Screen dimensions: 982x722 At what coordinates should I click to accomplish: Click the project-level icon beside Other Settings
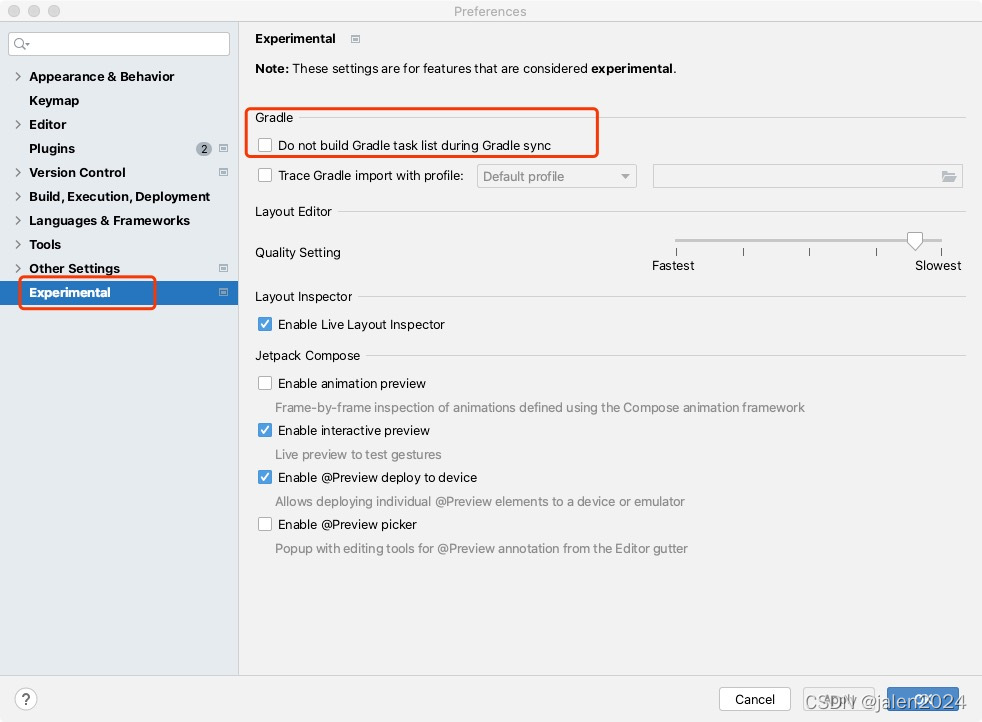tap(224, 268)
